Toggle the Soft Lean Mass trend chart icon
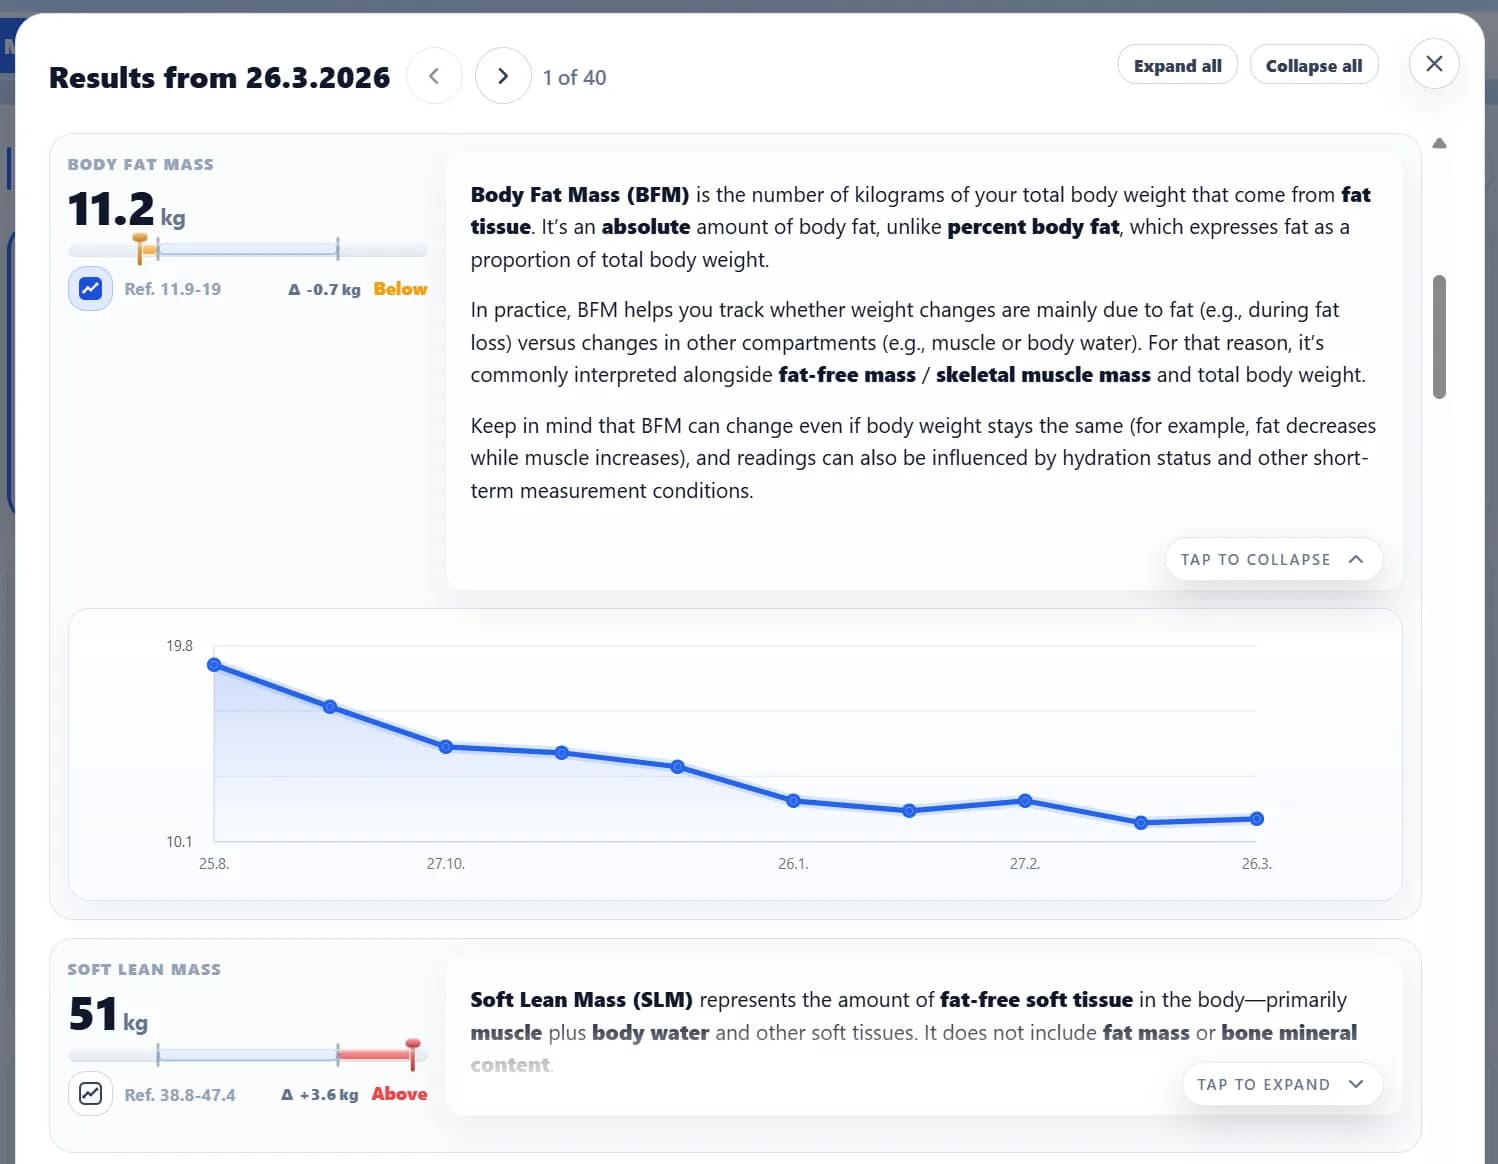 click(90, 1094)
